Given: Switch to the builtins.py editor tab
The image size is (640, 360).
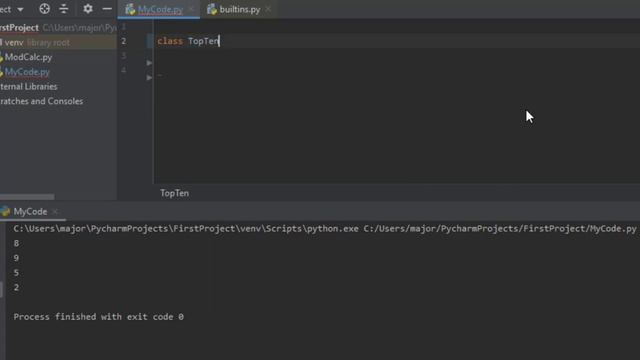Looking at the screenshot, I should coord(240,9).
